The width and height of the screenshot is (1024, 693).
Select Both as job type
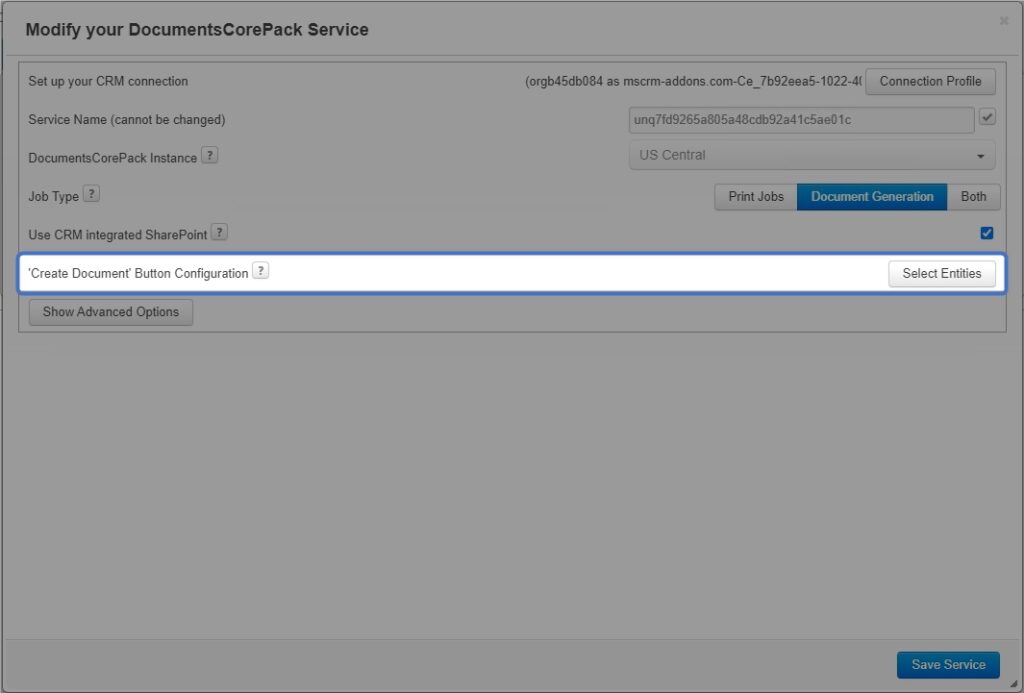coord(973,197)
